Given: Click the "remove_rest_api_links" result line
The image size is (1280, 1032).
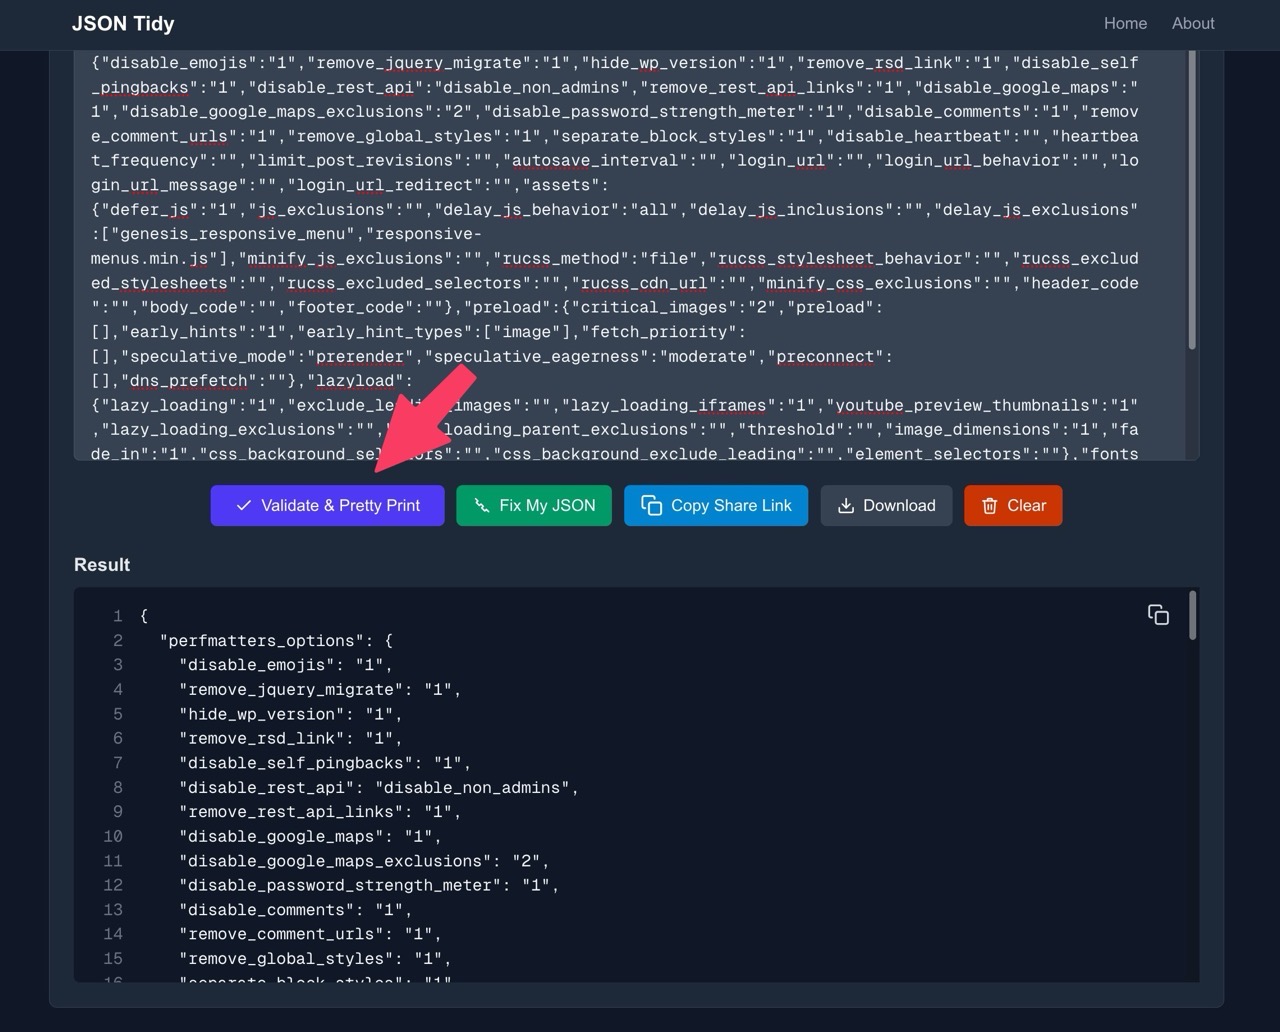Looking at the screenshot, I should pos(320,812).
